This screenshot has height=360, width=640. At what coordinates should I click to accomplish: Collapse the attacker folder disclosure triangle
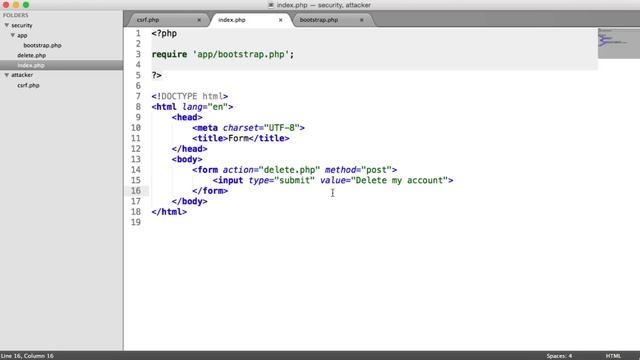[x=7, y=75]
